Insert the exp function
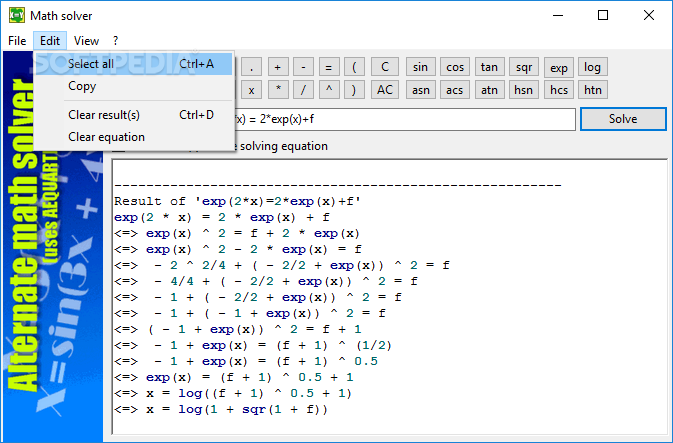Image resolution: width=673 pixels, height=443 pixels. pos(558,67)
